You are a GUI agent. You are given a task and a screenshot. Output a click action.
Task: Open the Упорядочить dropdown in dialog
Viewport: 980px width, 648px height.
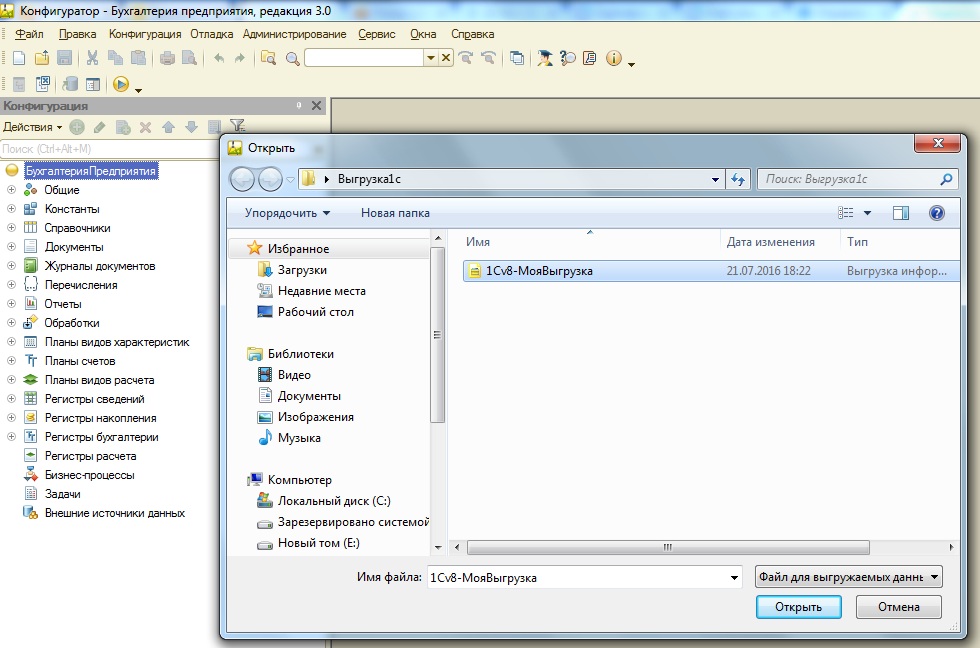tap(287, 213)
